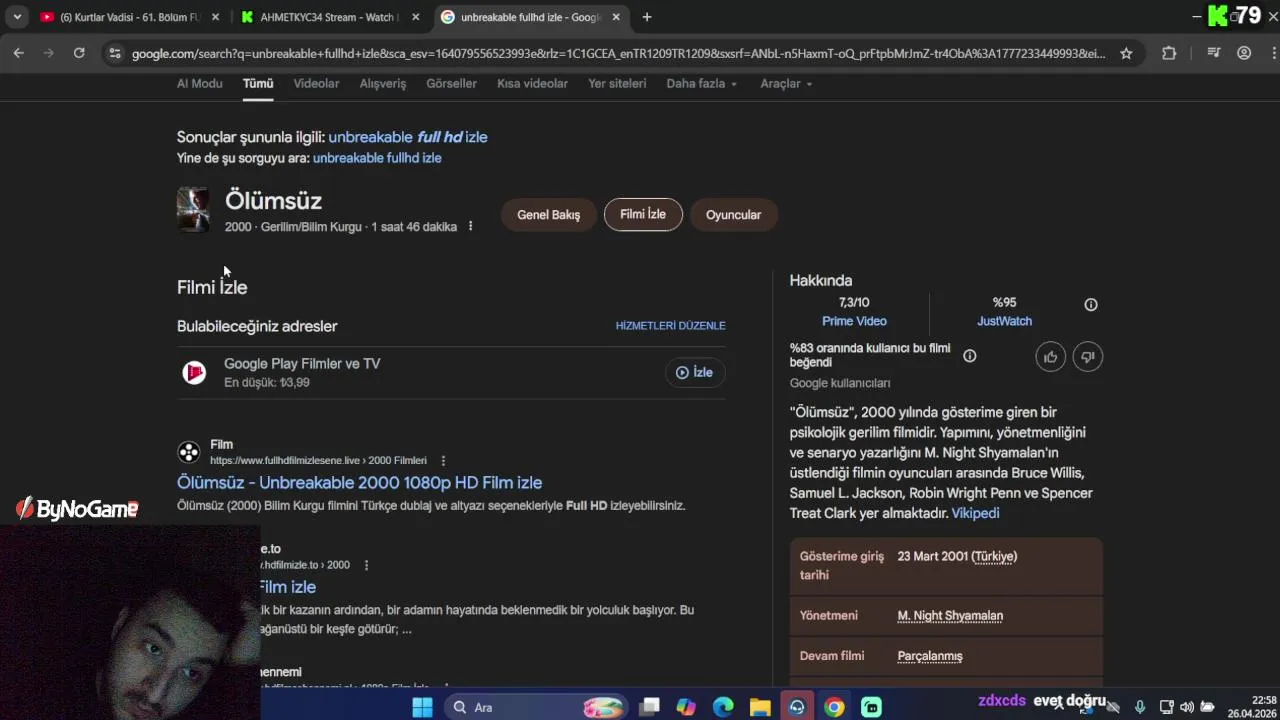1280x720 pixels.
Task: Open File Explorer from the taskbar
Action: point(760,707)
